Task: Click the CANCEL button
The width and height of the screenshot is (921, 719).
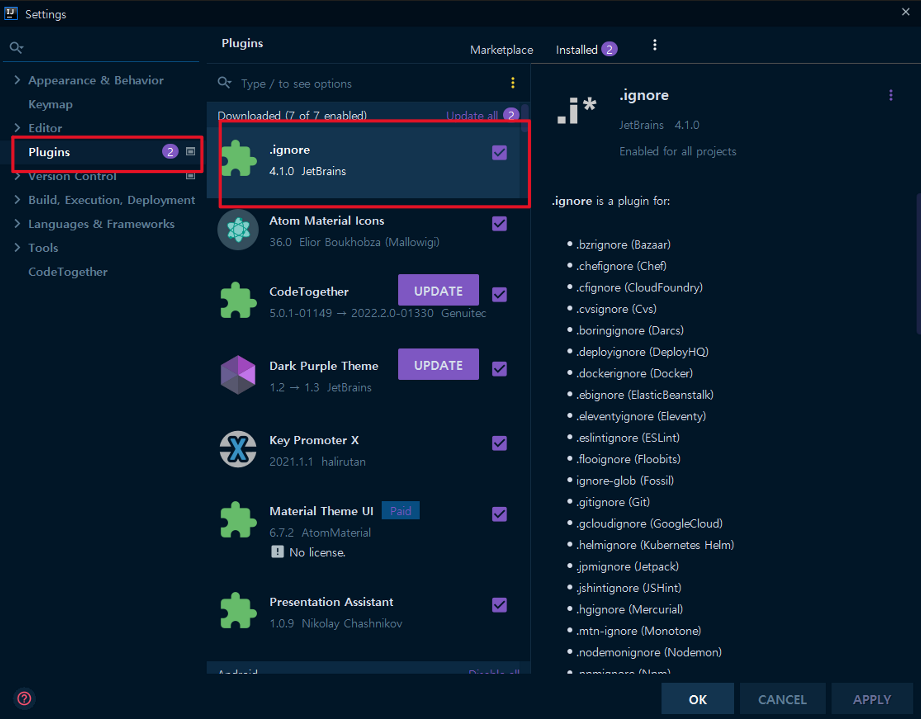Action: coord(782,699)
